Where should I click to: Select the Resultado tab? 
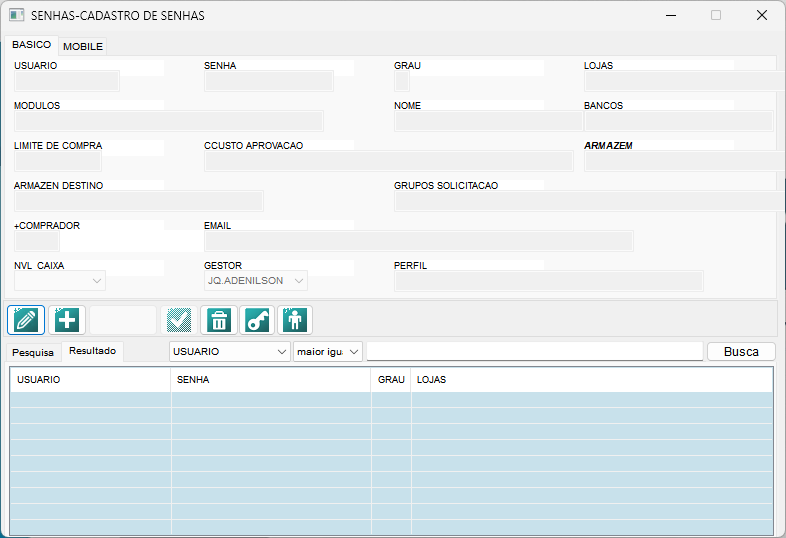coord(92,351)
